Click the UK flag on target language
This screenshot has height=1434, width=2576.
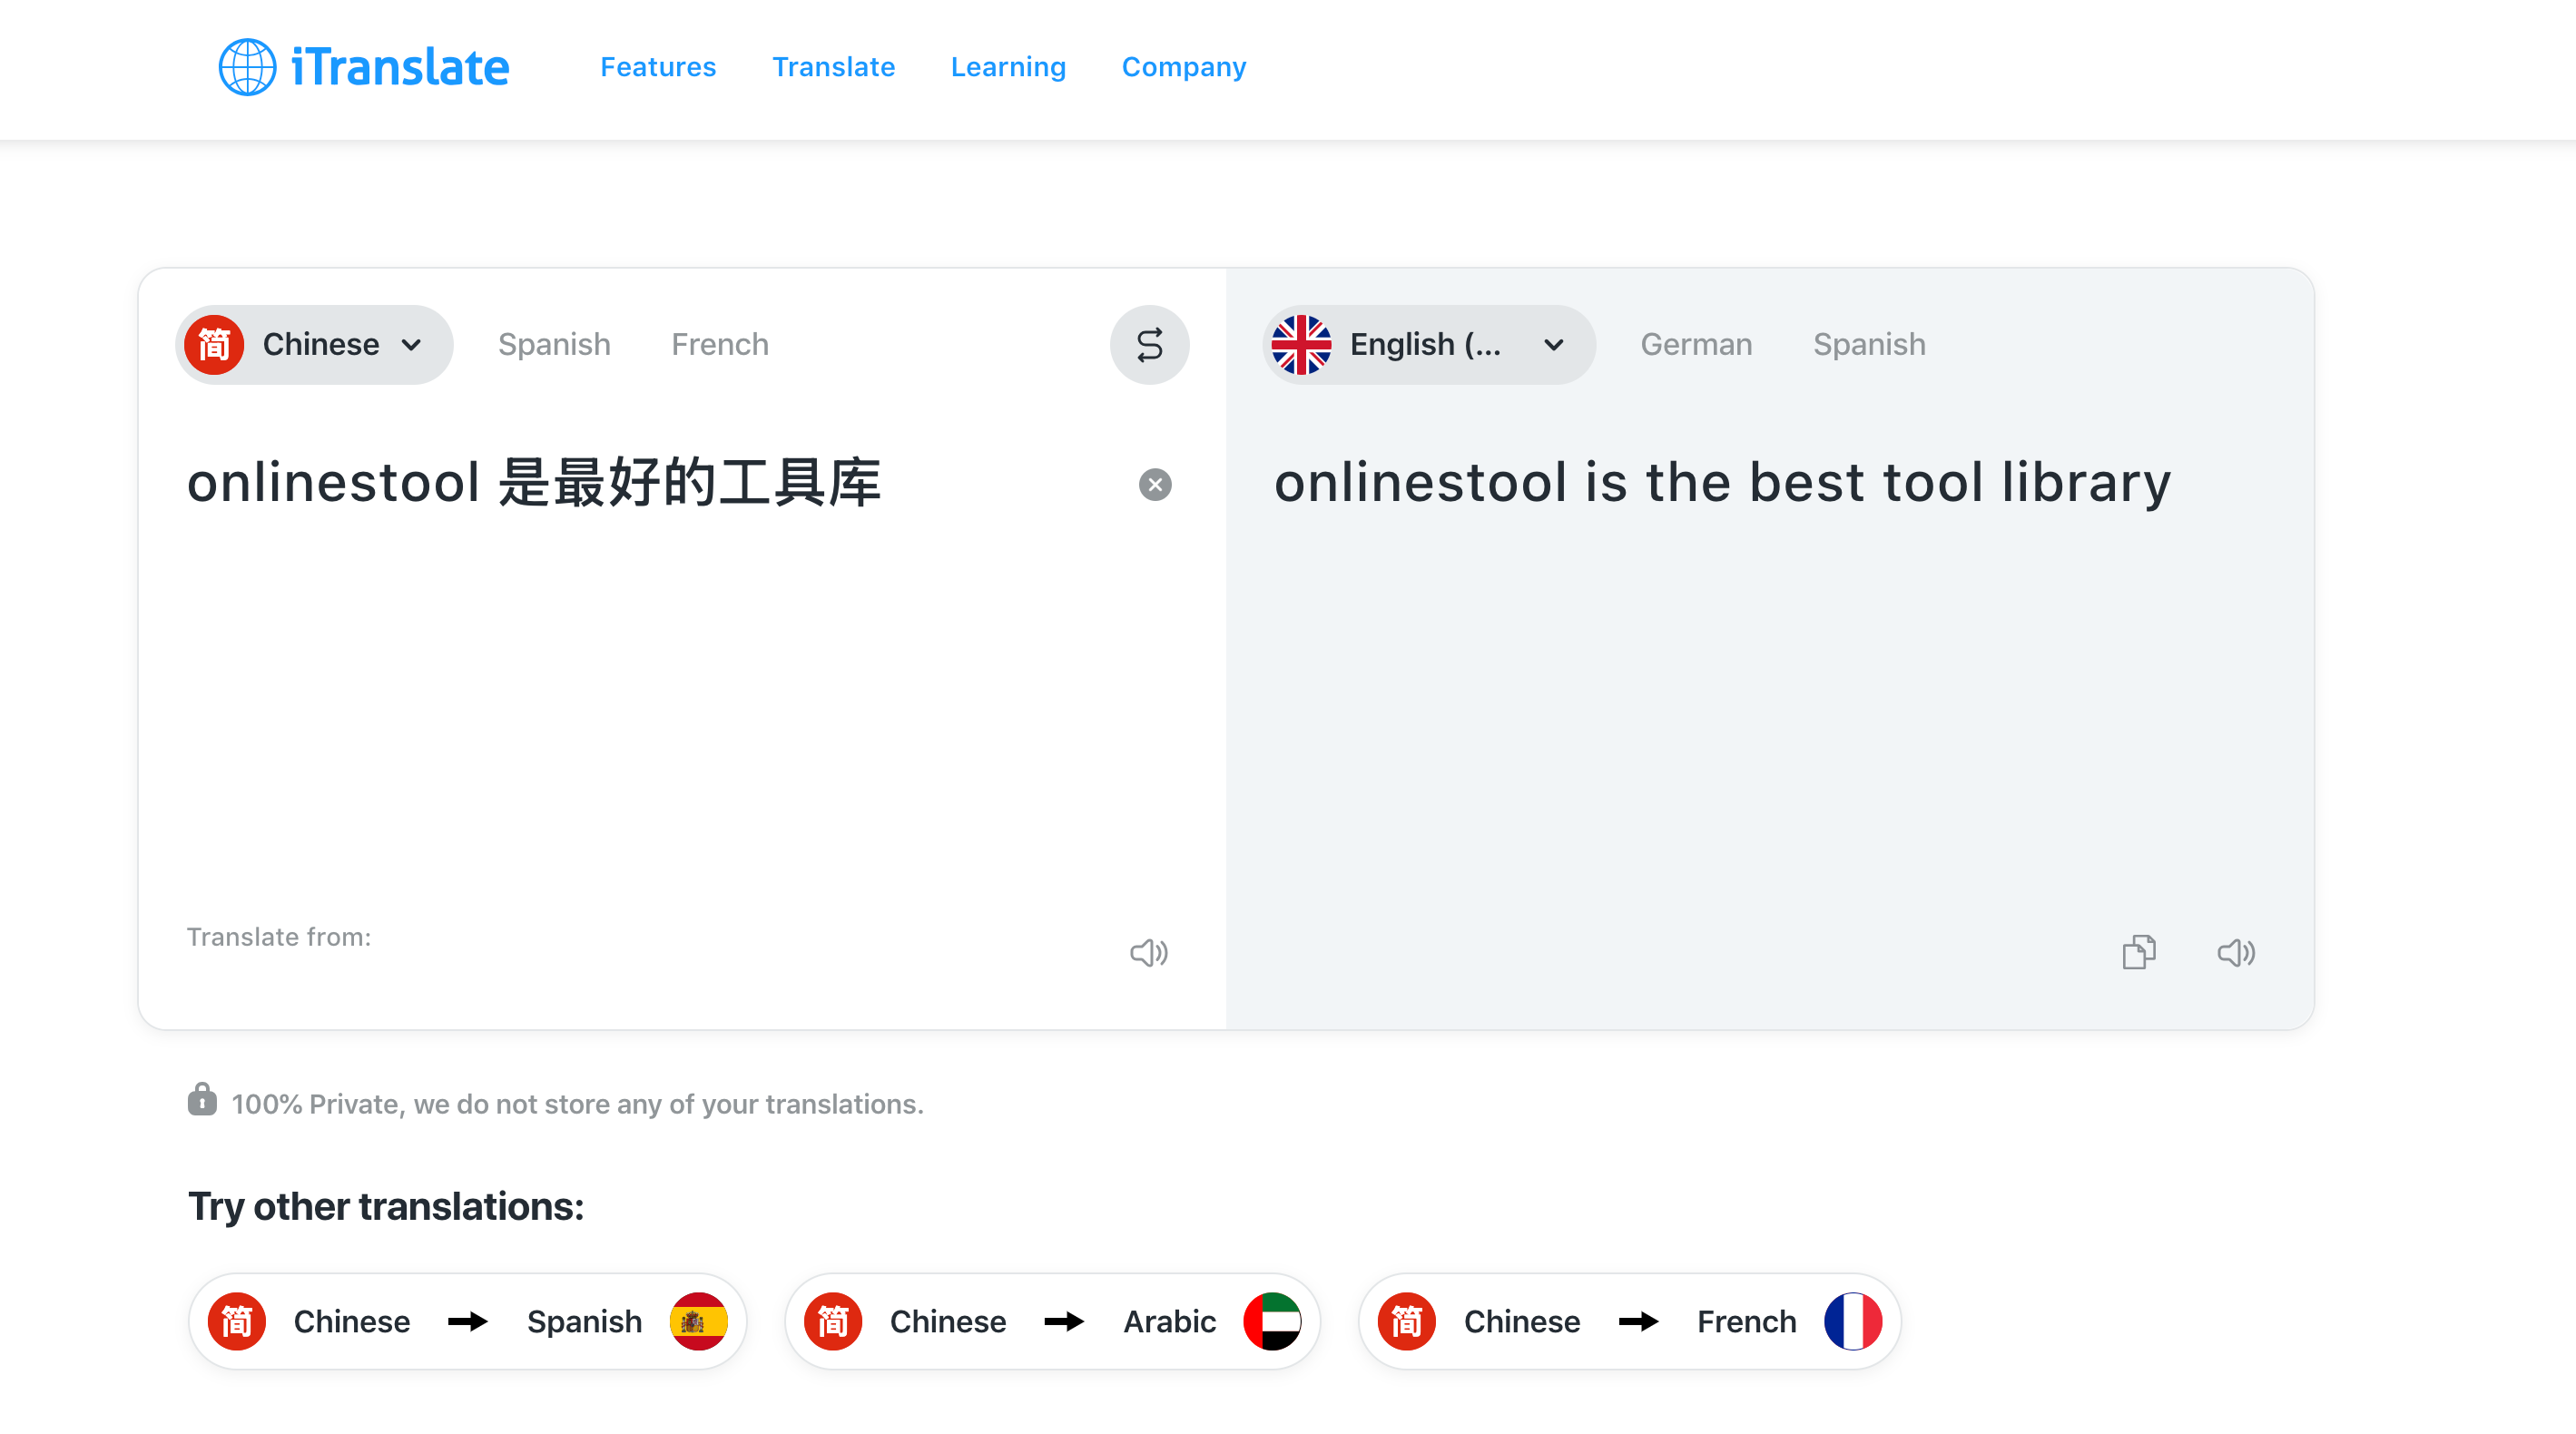pyautogui.click(x=1301, y=345)
